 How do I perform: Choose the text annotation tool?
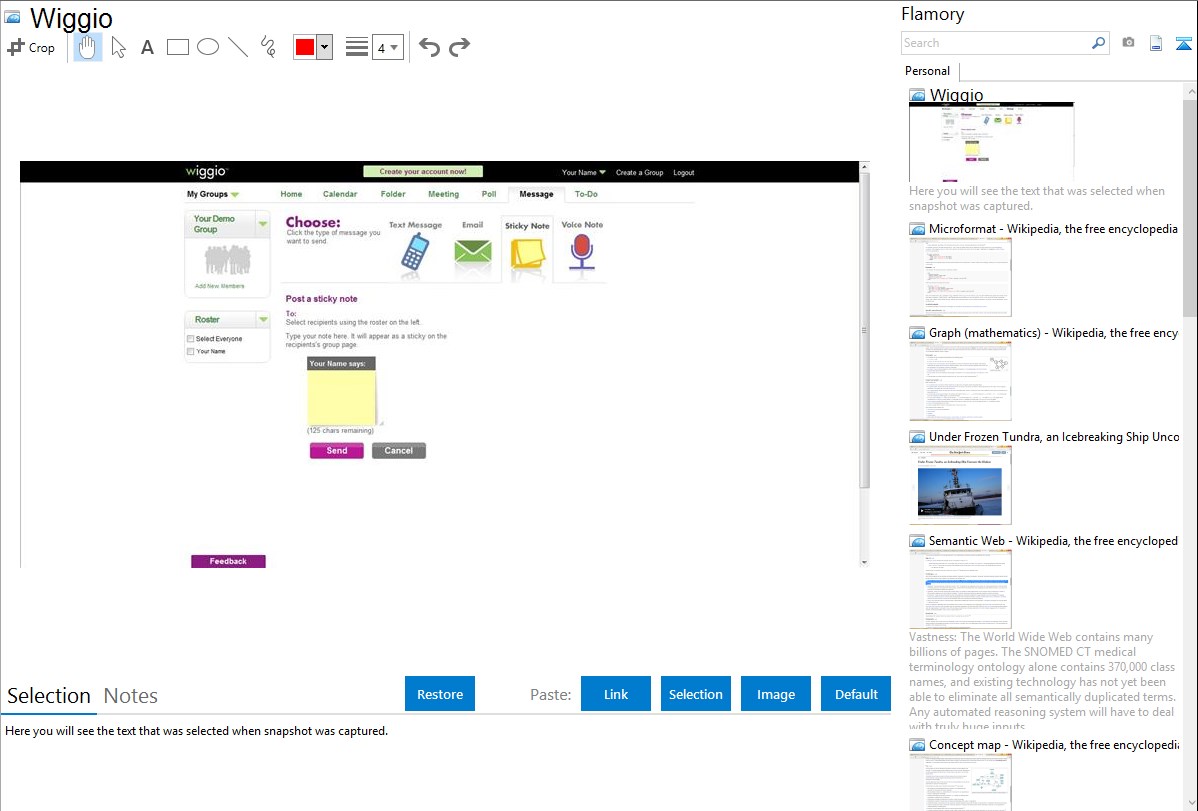pyautogui.click(x=147, y=47)
